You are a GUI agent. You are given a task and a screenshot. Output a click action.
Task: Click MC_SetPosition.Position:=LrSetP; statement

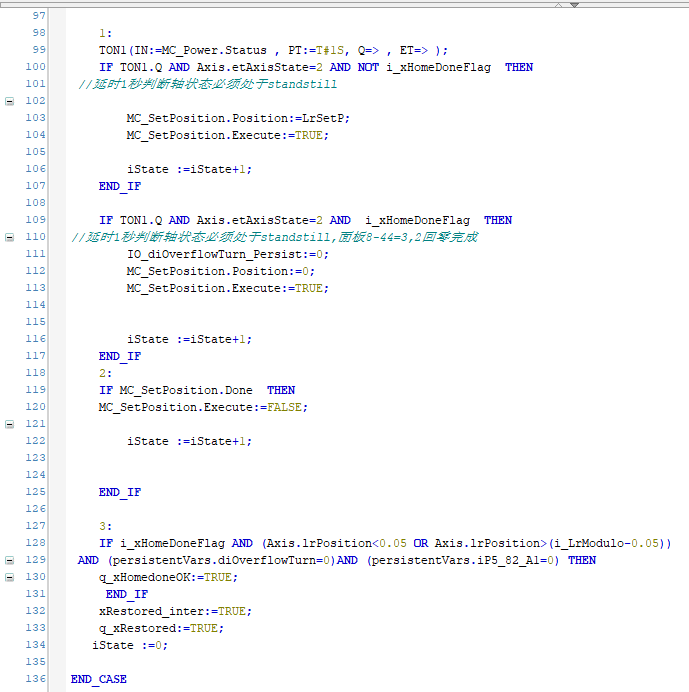(x=238, y=118)
